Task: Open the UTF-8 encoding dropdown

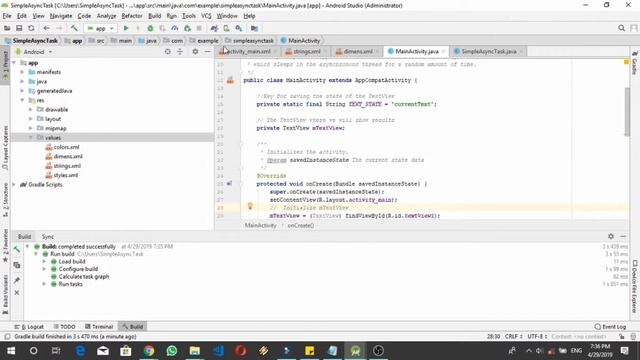Action: 537,337
